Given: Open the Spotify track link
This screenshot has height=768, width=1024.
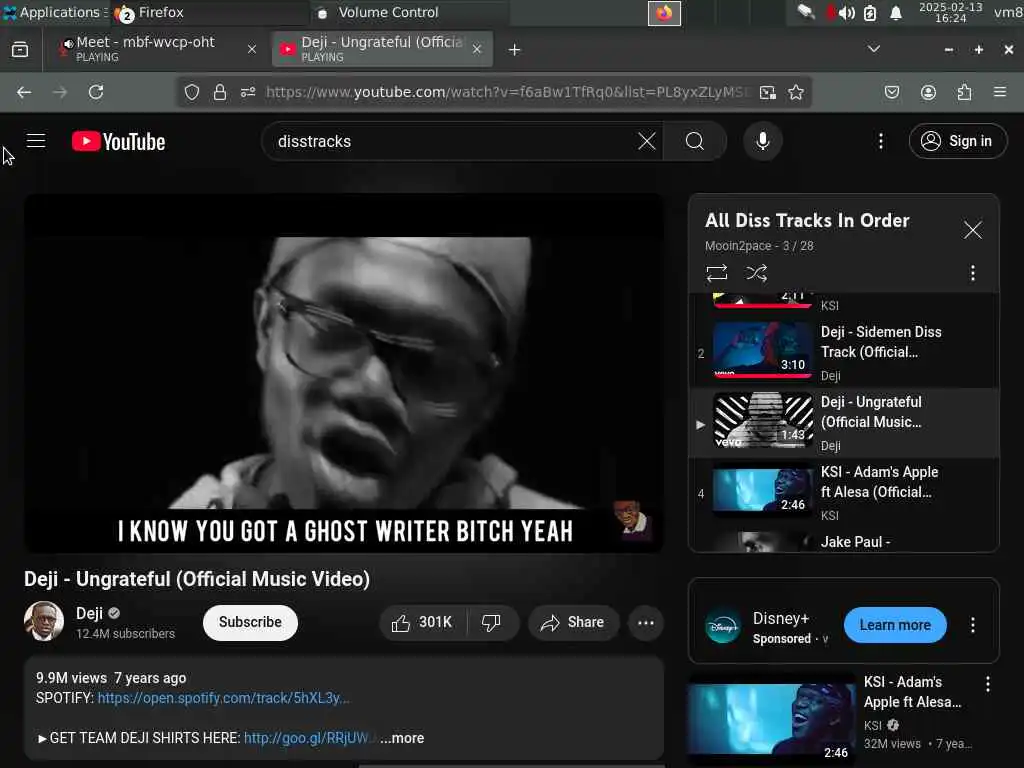Looking at the screenshot, I should [223, 698].
